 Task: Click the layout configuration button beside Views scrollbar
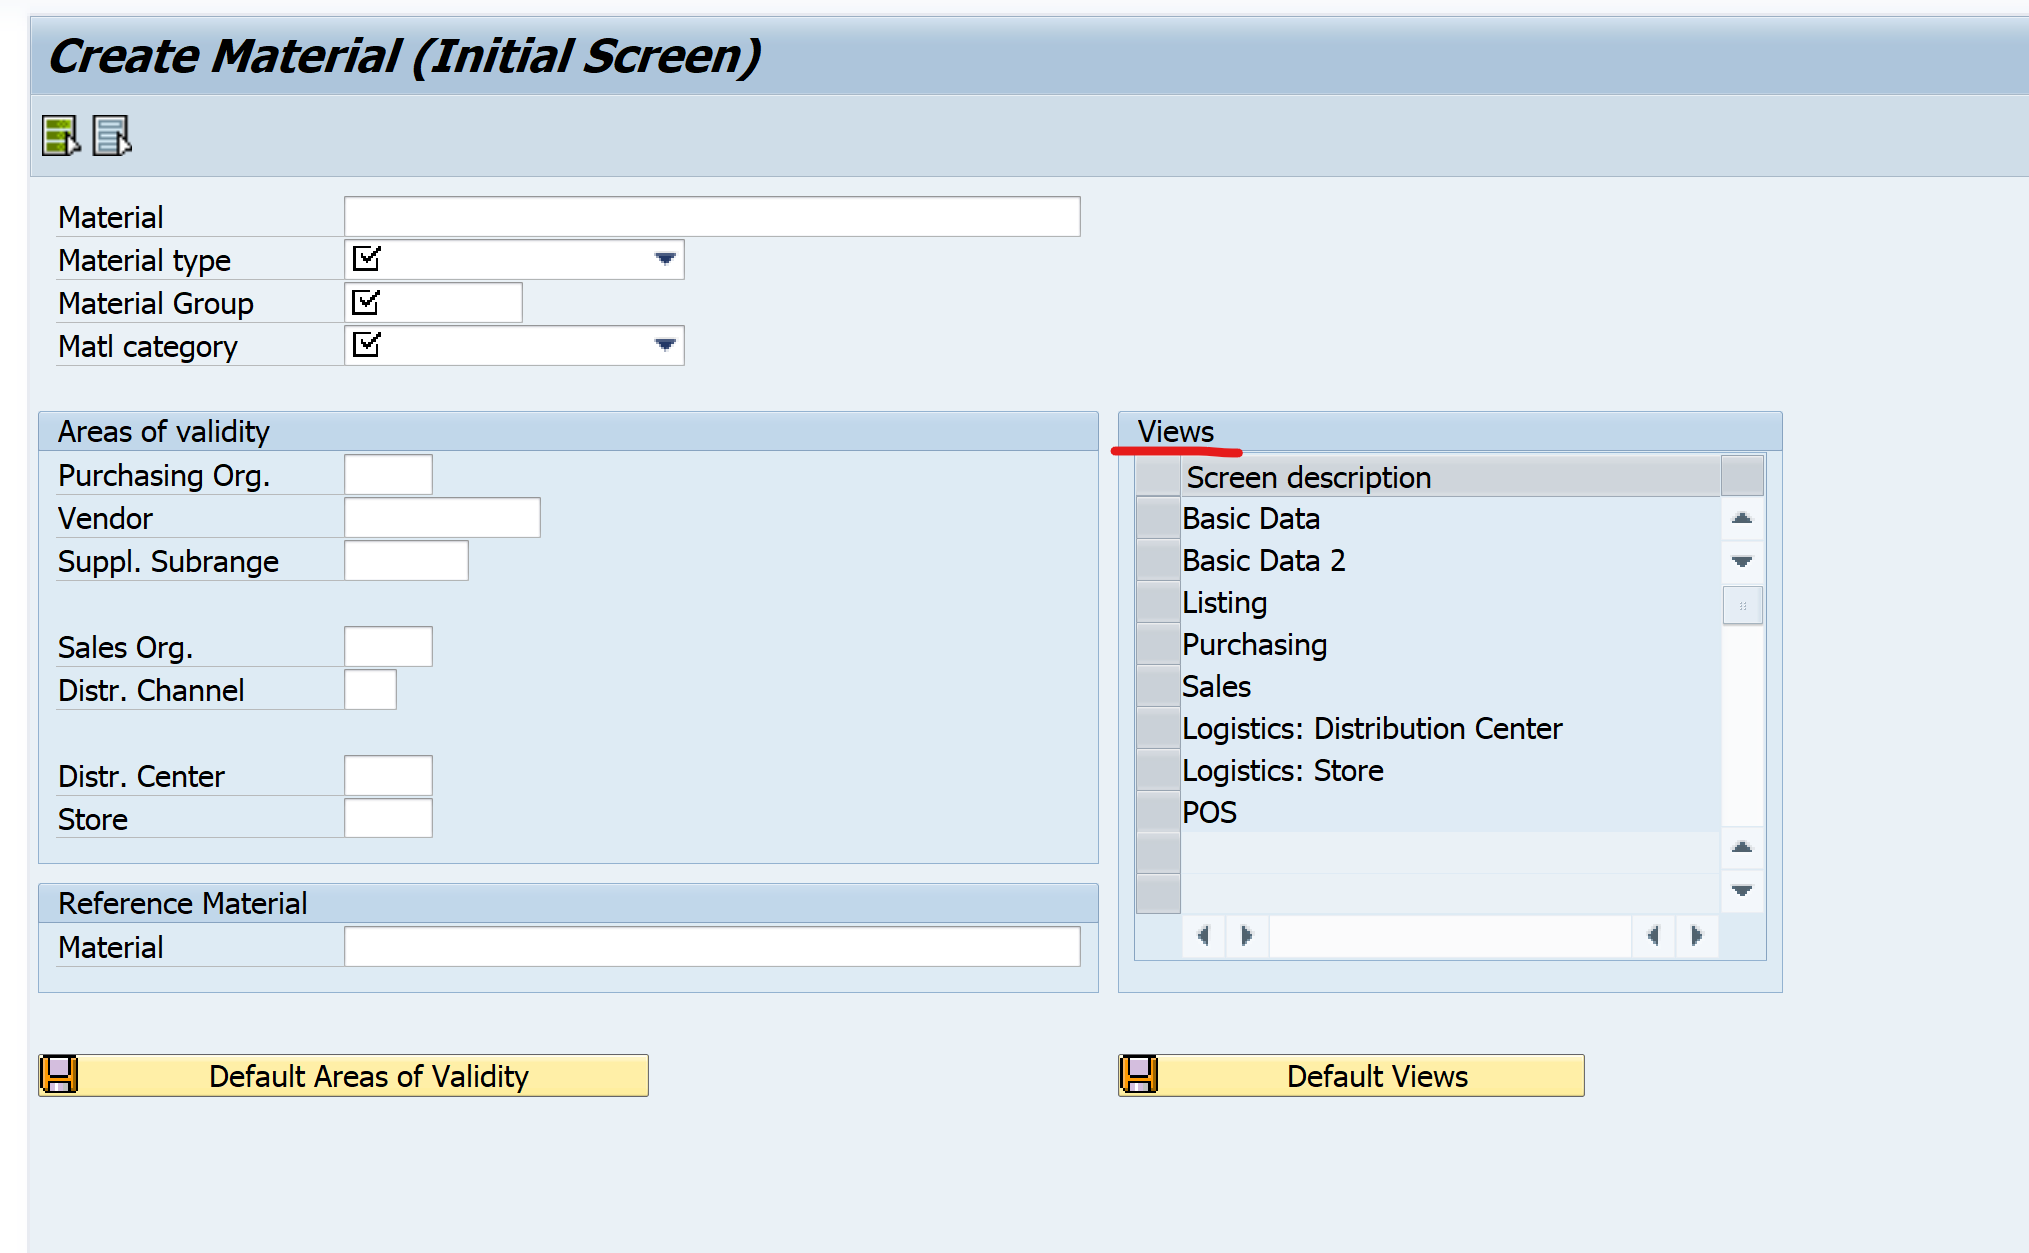1742,605
